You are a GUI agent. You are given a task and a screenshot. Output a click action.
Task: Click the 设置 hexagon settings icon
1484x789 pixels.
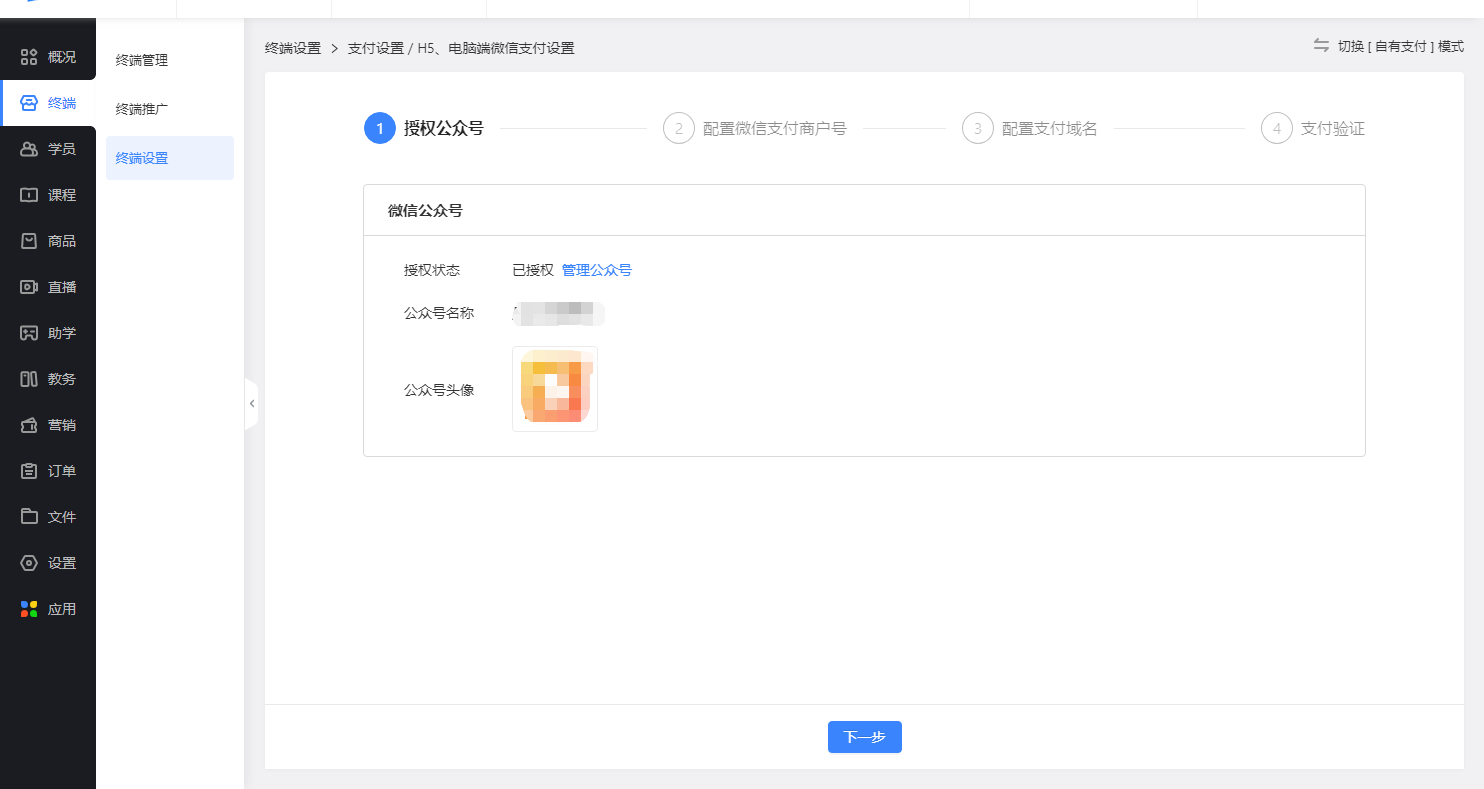pos(29,563)
